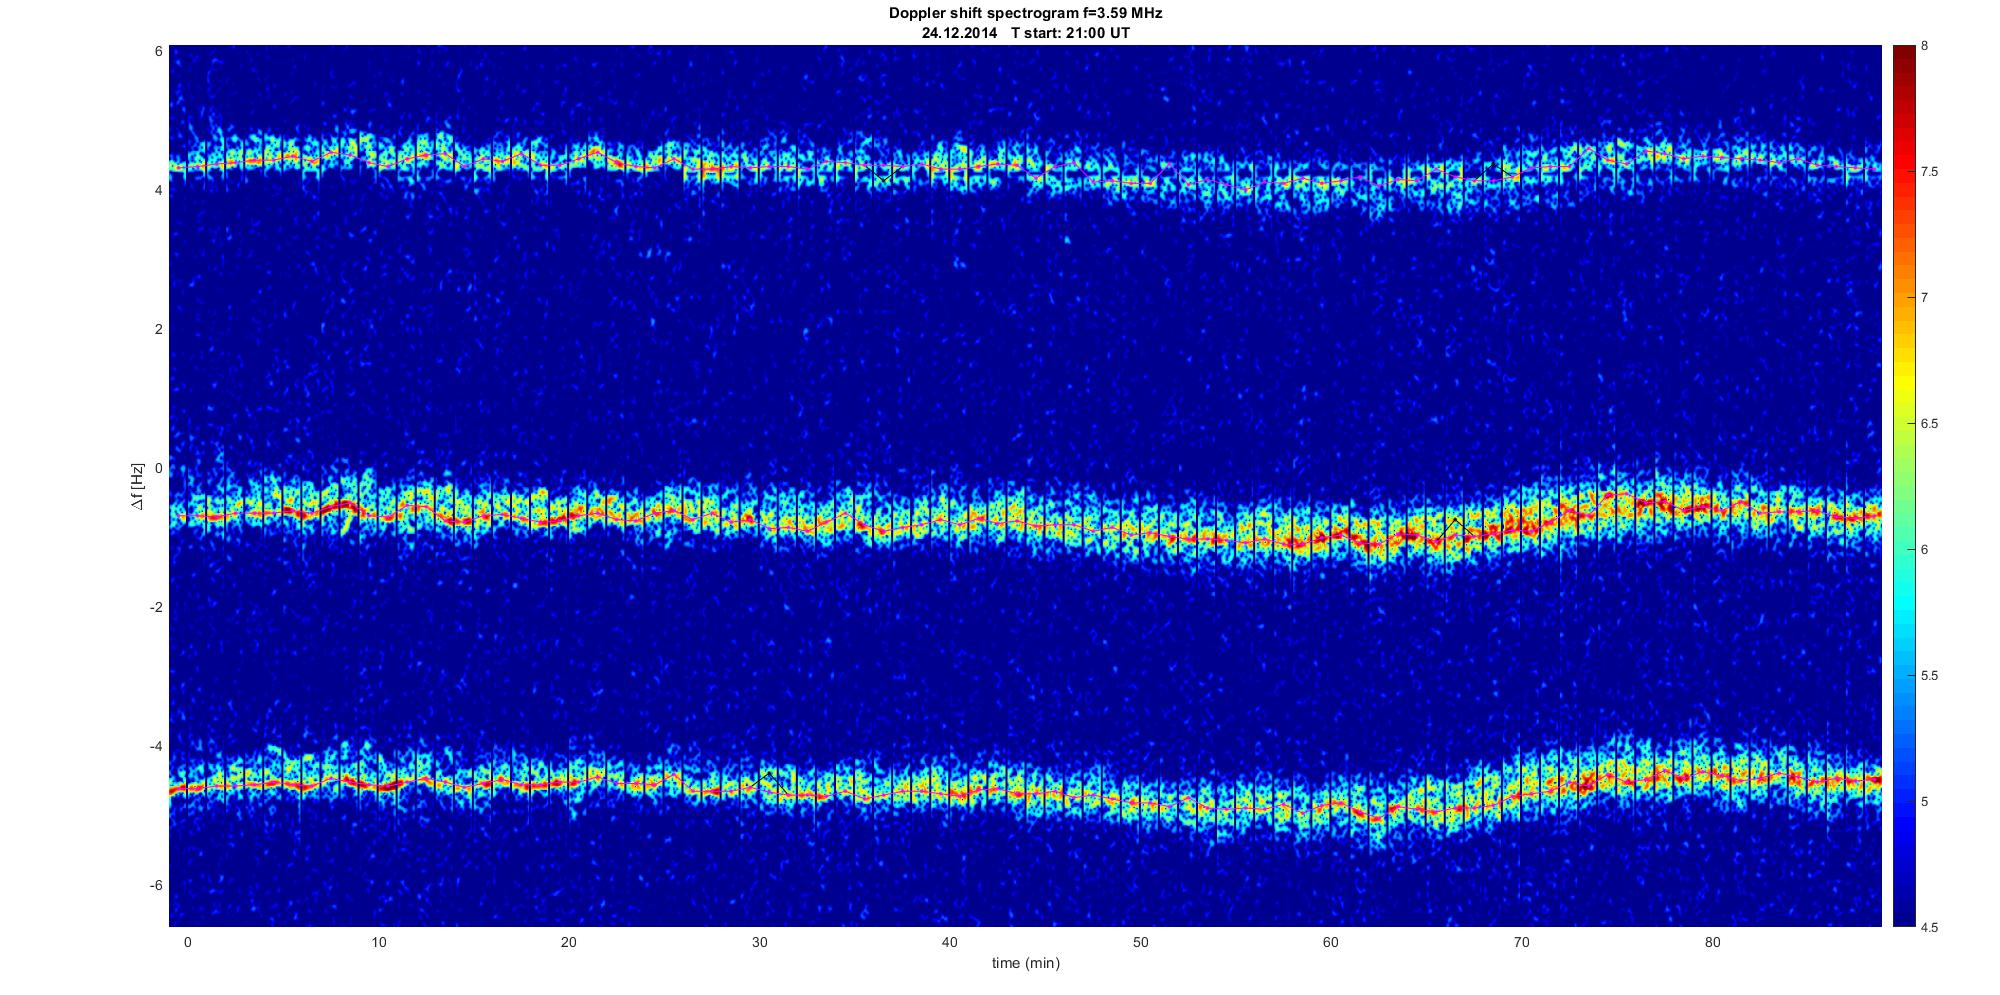The height and width of the screenshot is (995, 2000).
Task: Click x-axis tick label '50'
Action: point(1140,942)
